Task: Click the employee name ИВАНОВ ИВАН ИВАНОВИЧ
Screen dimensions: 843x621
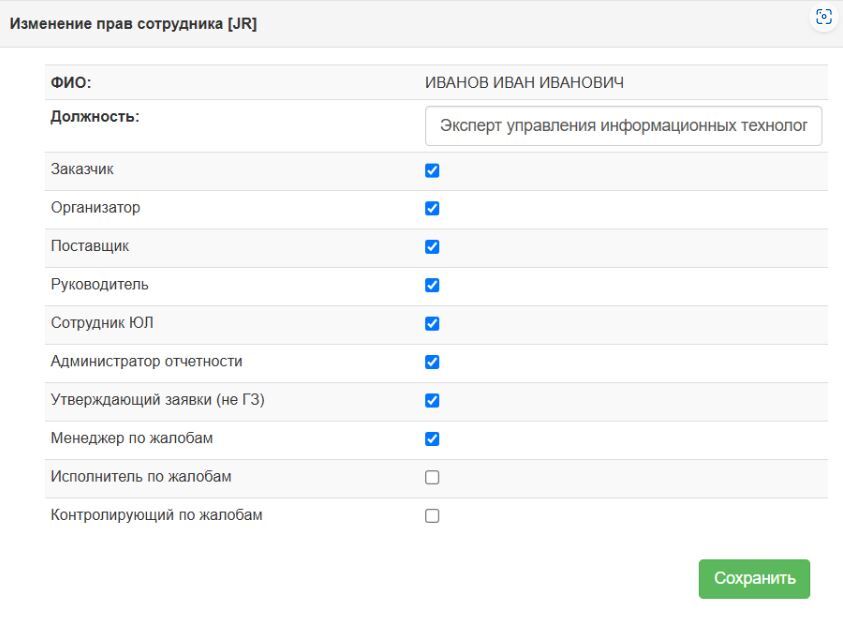Action: pyautogui.click(x=525, y=82)
